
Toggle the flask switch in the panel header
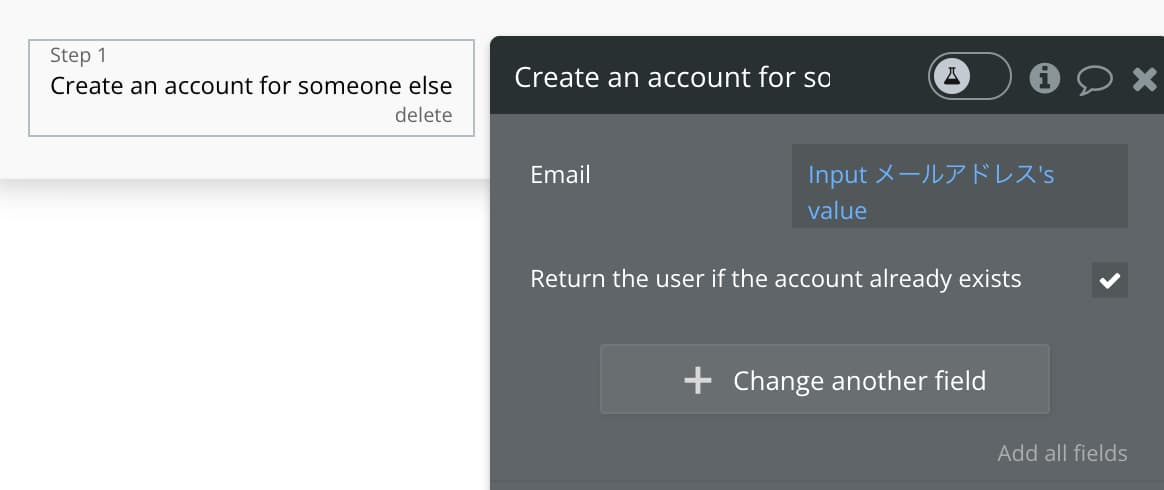[x=970, y=76]
